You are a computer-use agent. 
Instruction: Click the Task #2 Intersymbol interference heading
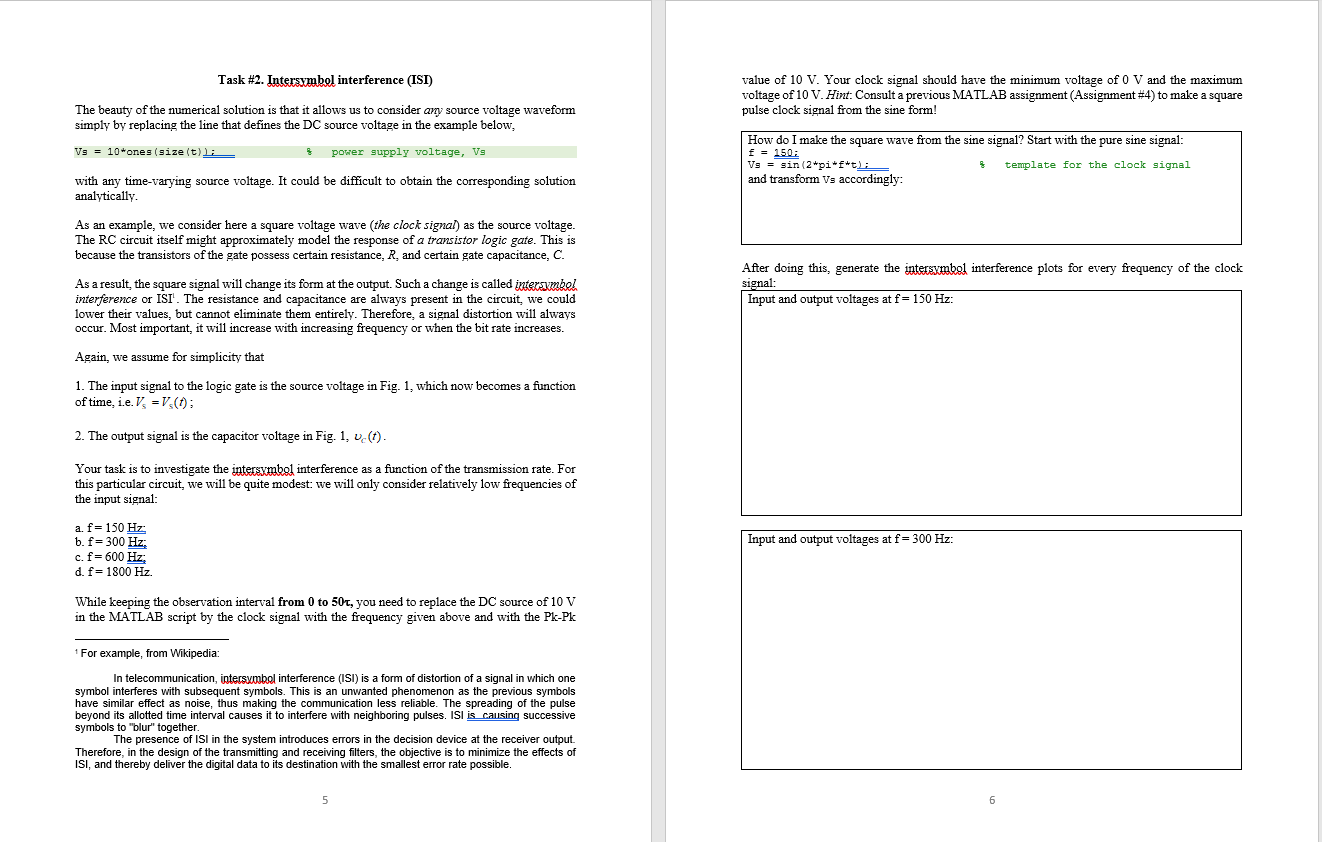pyautogui.click(x=325, y=80)
